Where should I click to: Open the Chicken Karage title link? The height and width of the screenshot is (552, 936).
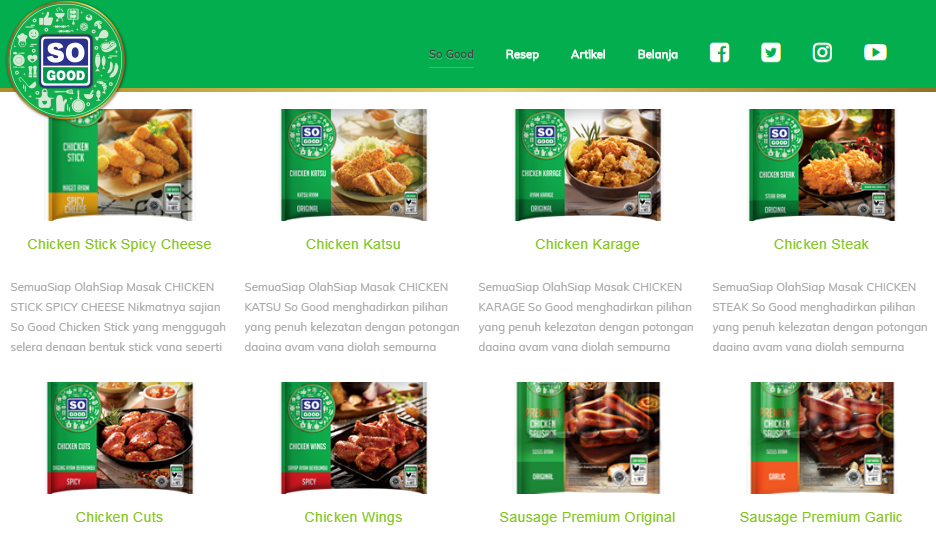tap(587, 244)
